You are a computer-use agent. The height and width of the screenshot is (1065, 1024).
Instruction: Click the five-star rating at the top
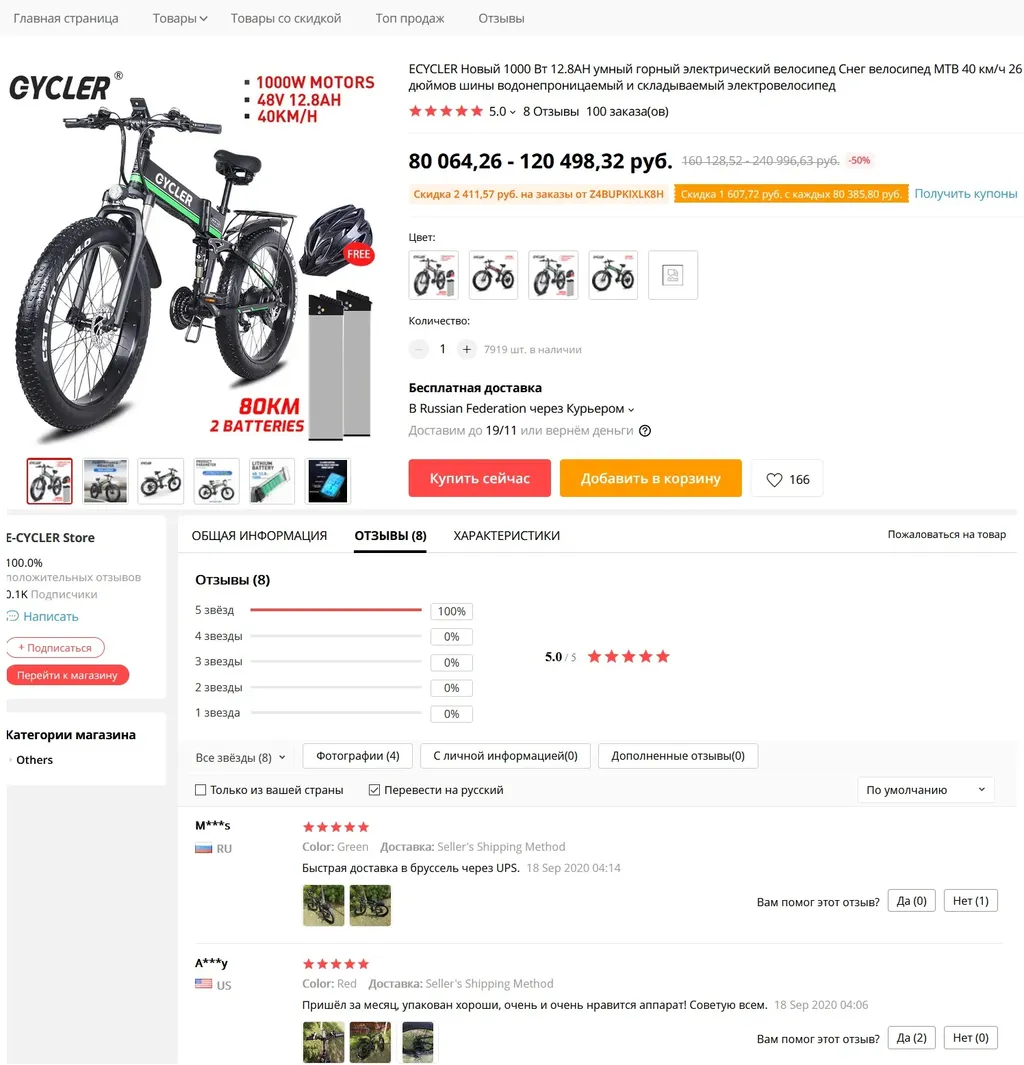click(445, 111)
